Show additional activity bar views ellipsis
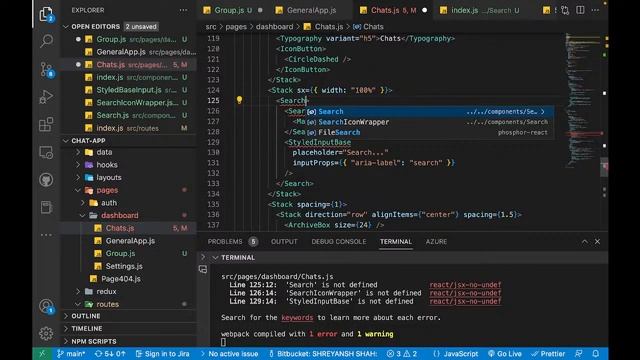Screen dimensions: 640x360 (x=46, y=235)
